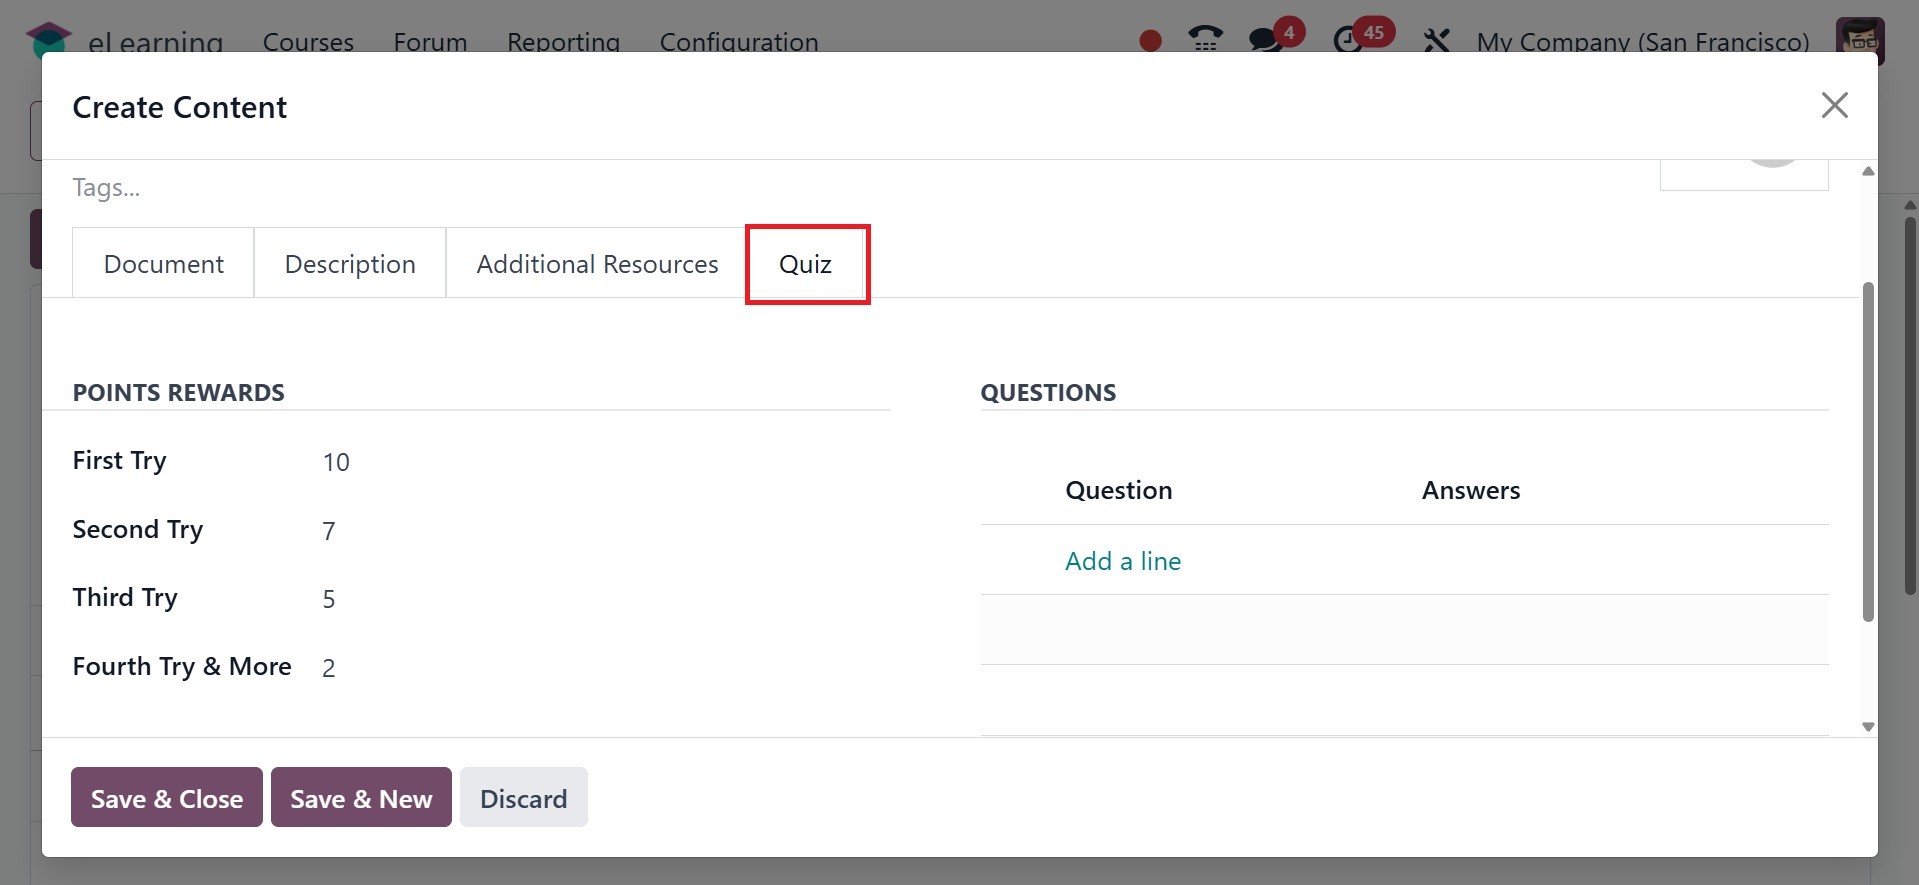Screen dimensions: 1919x885
Task: Click the red recording status dot
Action: tap(1150, 40)
